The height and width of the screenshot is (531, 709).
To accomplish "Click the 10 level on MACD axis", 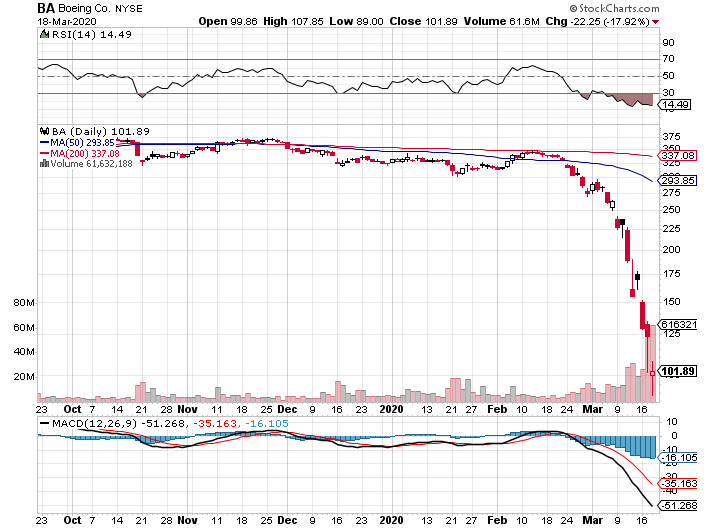I will 672,422.
